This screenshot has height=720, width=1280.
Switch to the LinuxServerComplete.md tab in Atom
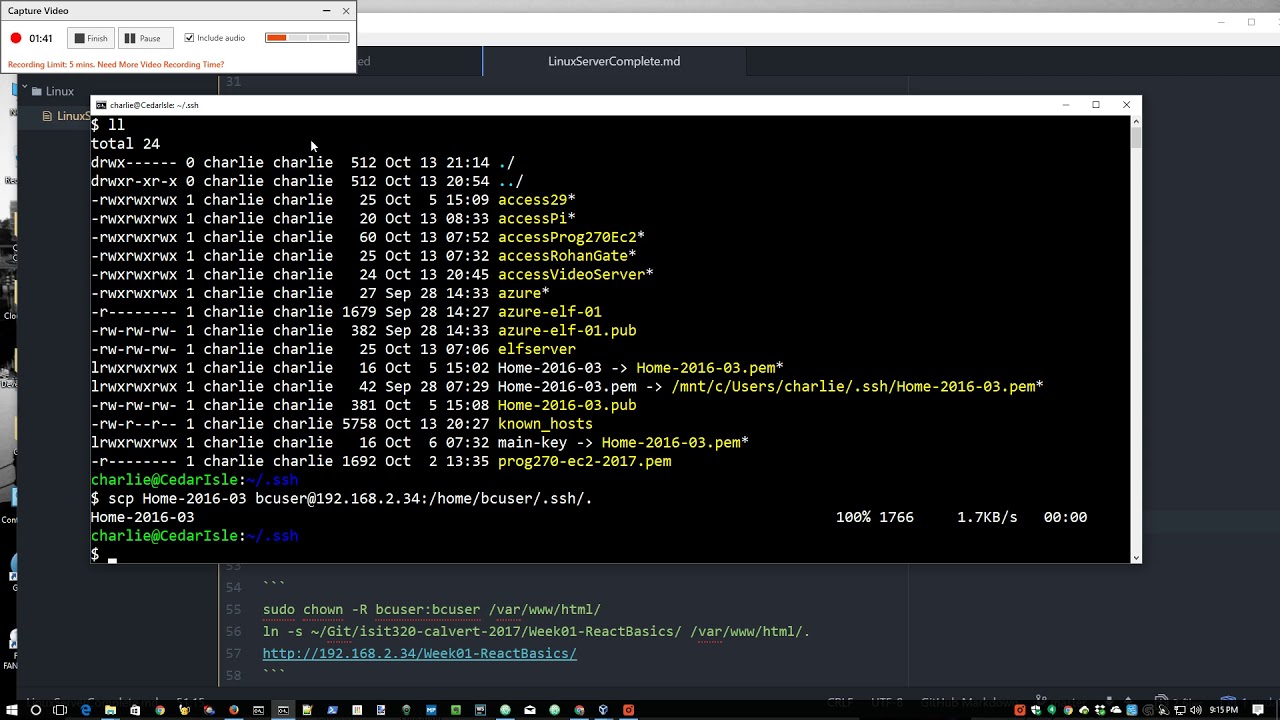click(x=614, y=61)
